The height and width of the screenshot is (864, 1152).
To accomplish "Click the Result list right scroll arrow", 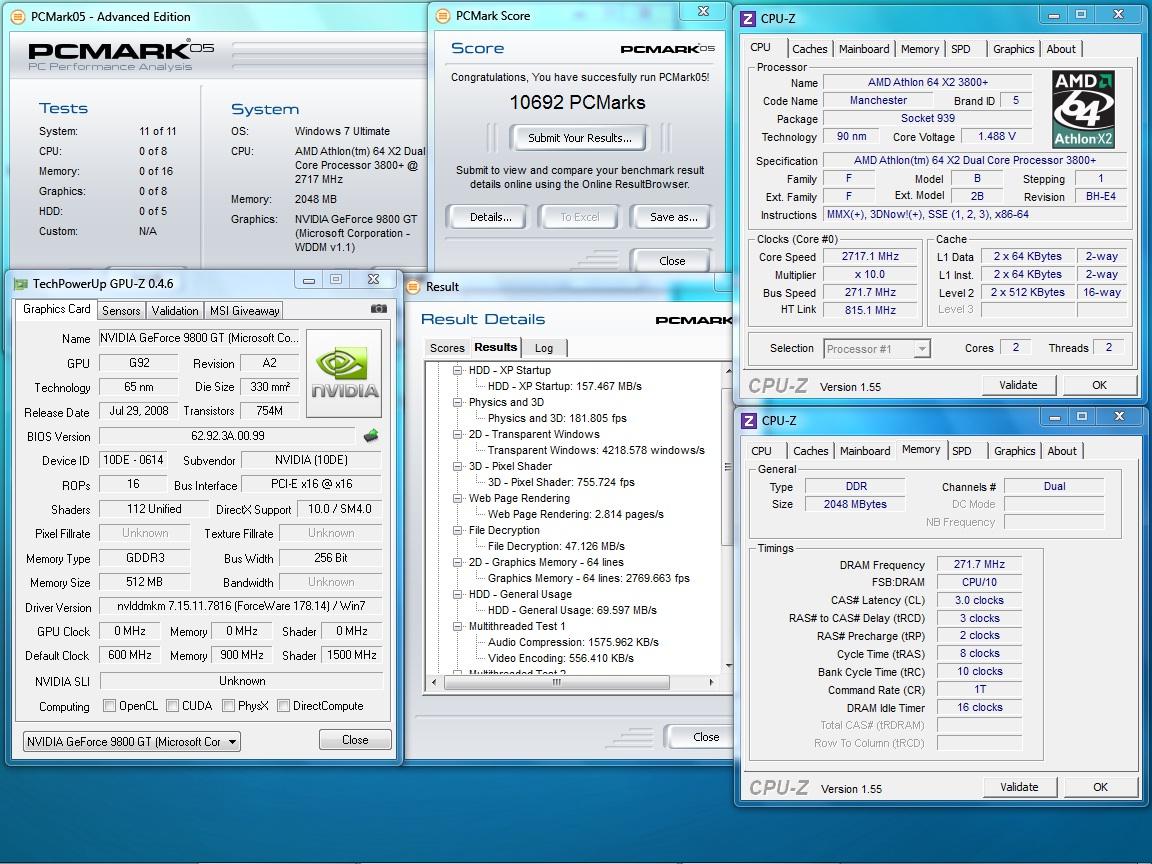I will (x=711, y=683).
